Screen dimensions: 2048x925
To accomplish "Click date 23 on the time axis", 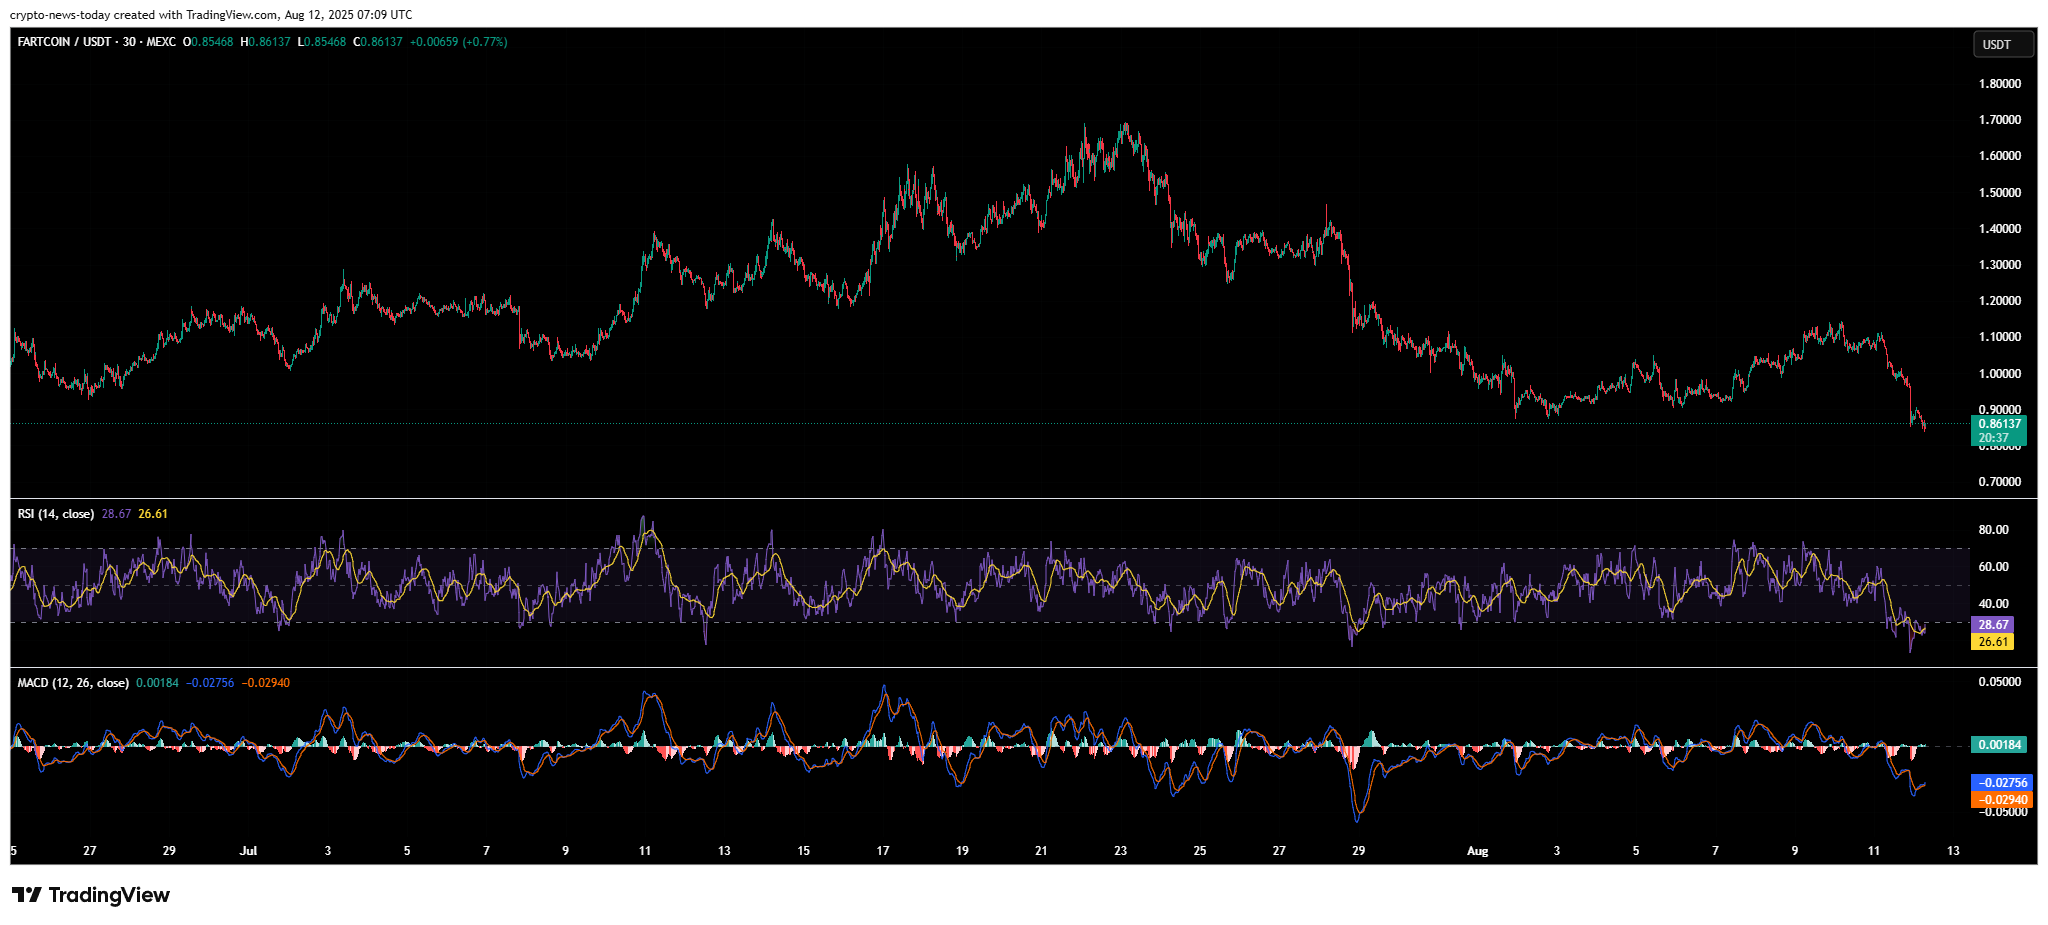I will point(1120,851).
